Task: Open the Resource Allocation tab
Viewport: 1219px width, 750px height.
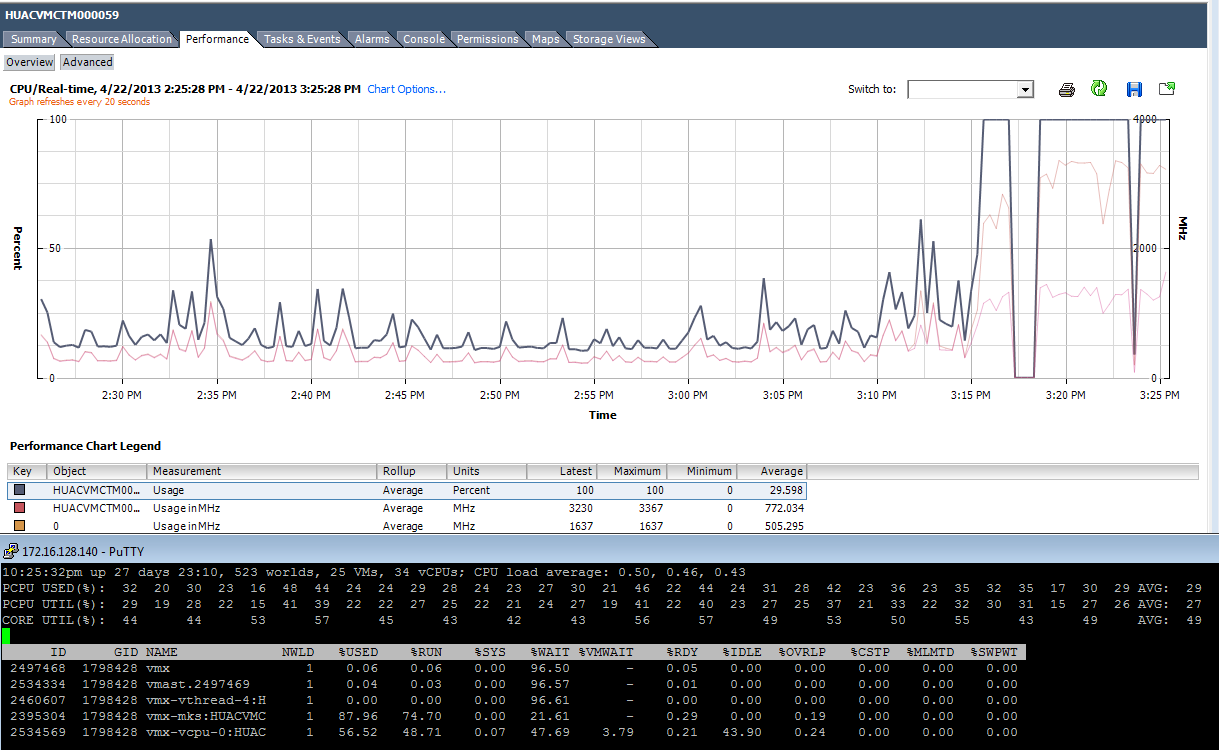Action: (x=122, y=39)
